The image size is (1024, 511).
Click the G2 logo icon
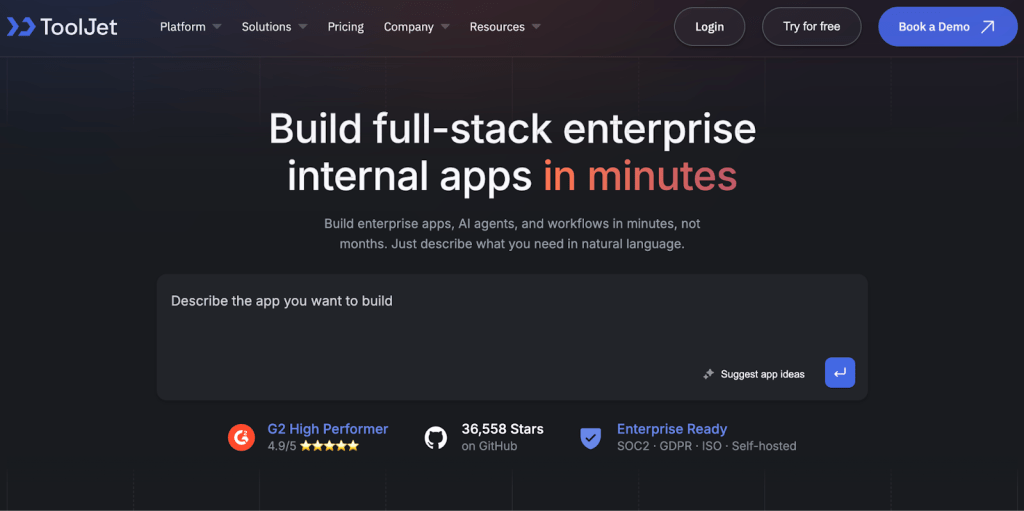[242, 437]
